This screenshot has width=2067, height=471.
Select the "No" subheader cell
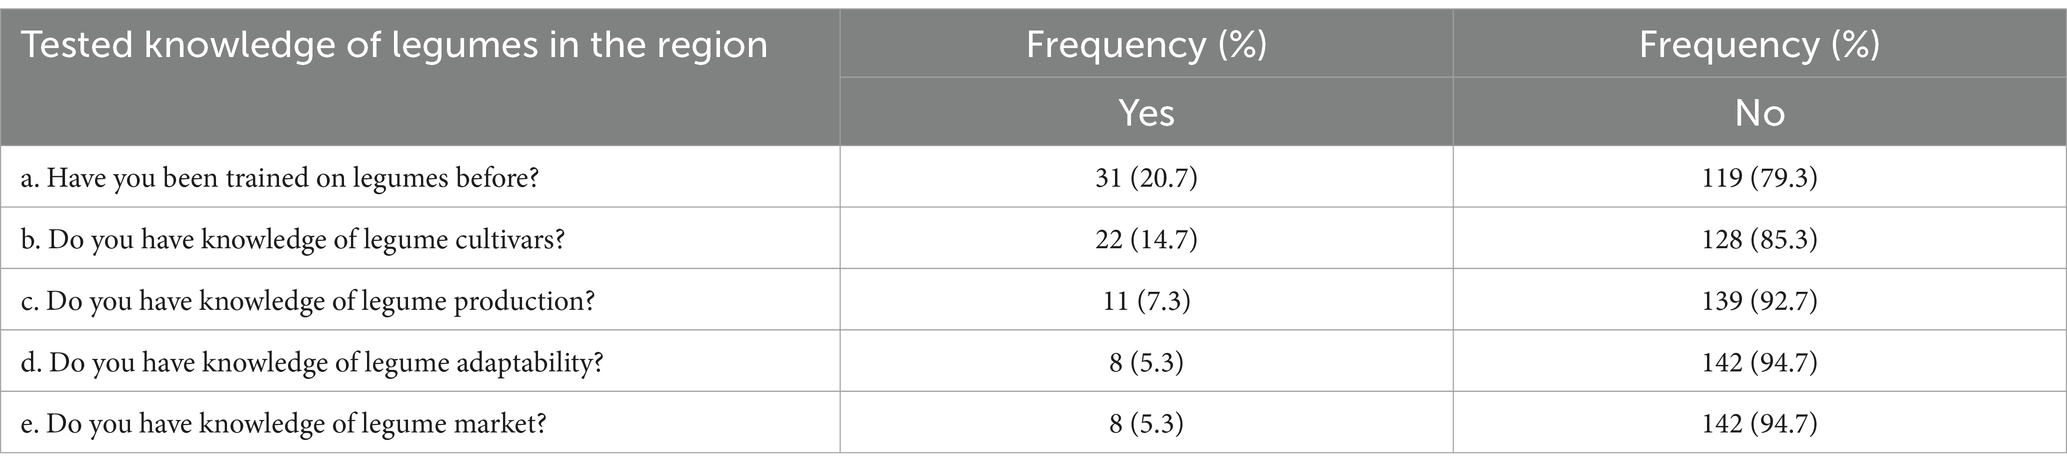1759,113
